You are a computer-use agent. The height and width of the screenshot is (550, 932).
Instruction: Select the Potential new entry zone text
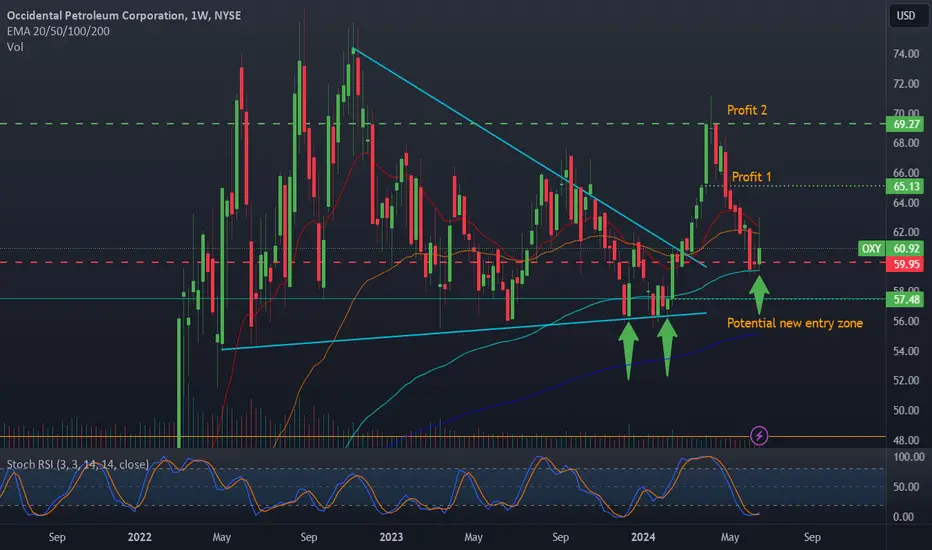pyautogui.click(x=795, y=323)
